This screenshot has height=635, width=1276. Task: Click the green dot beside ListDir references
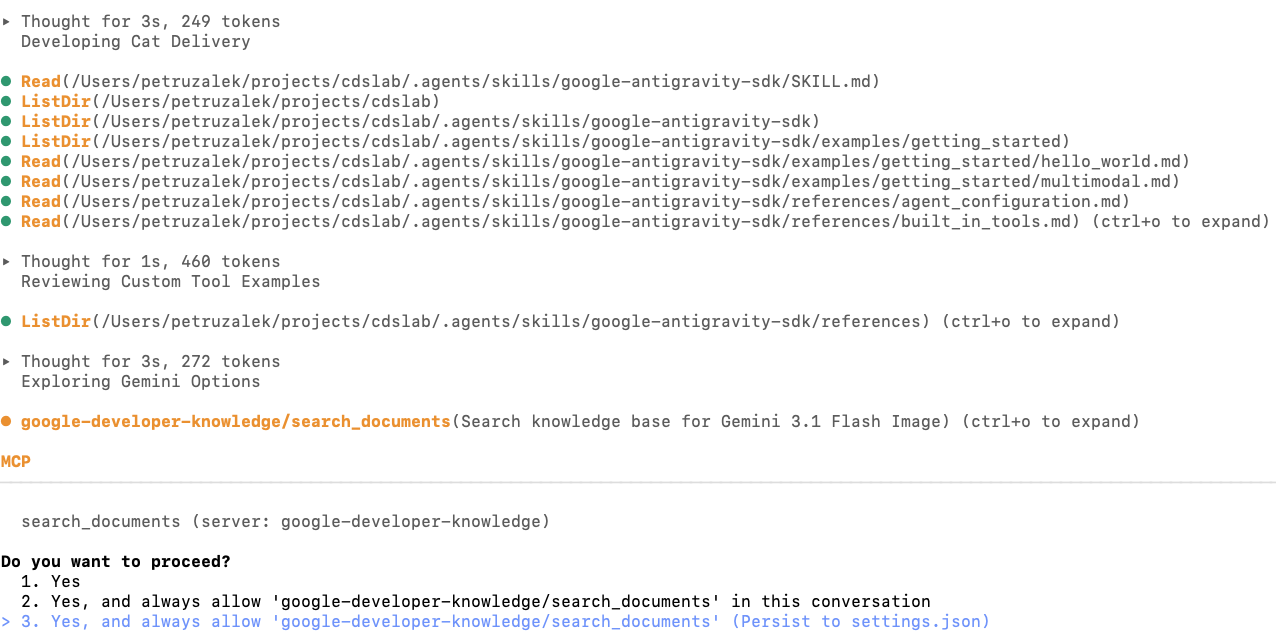click(x=6, y=321)
